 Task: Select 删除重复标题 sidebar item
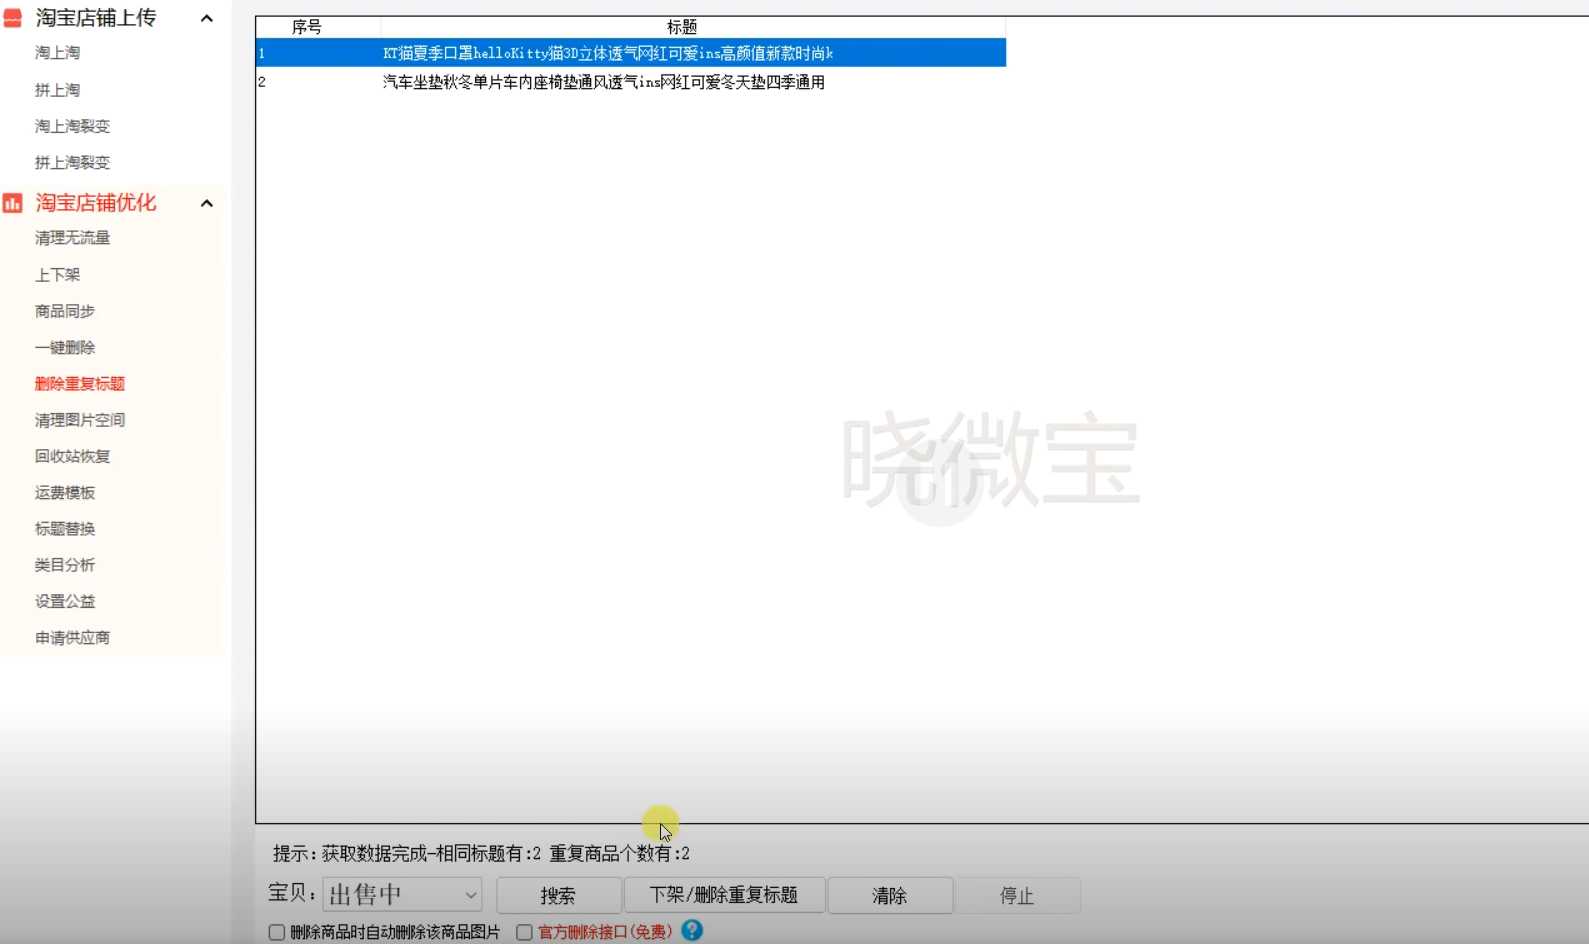point(80,384)
